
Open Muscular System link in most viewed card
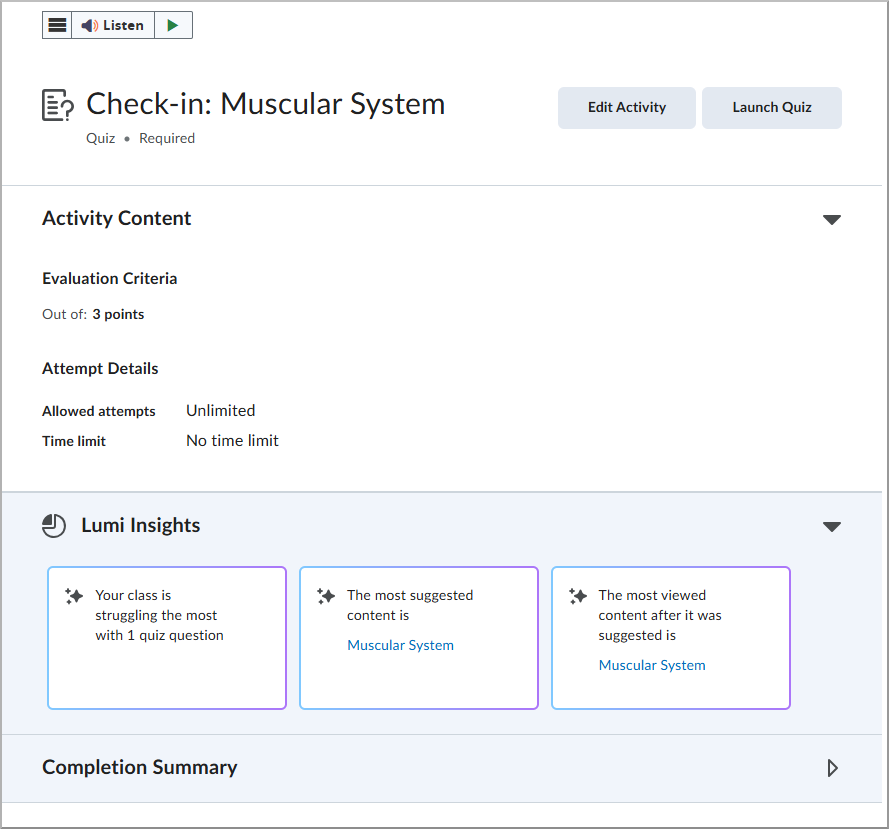(652, 665)
